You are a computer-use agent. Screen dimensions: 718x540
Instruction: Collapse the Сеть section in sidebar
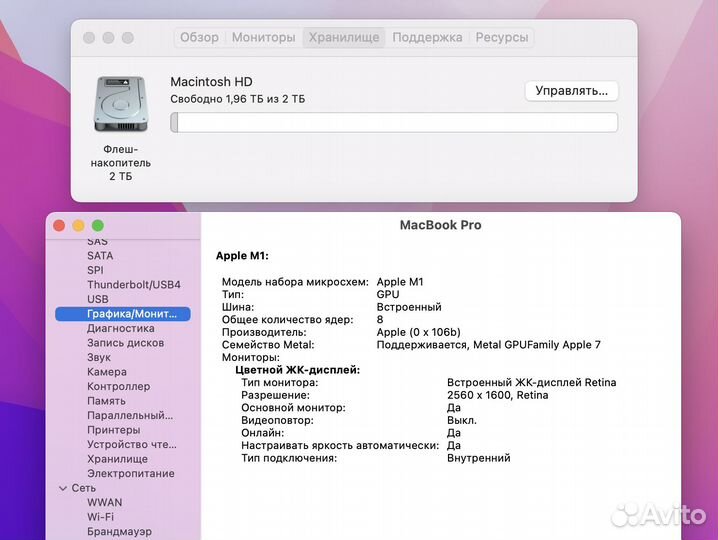[63, 488]
